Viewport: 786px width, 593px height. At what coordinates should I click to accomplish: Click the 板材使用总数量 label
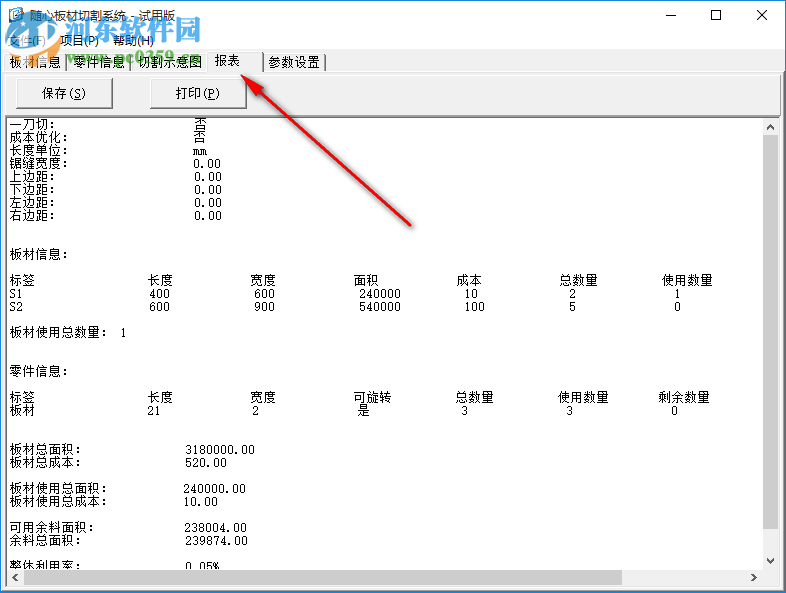58,332
